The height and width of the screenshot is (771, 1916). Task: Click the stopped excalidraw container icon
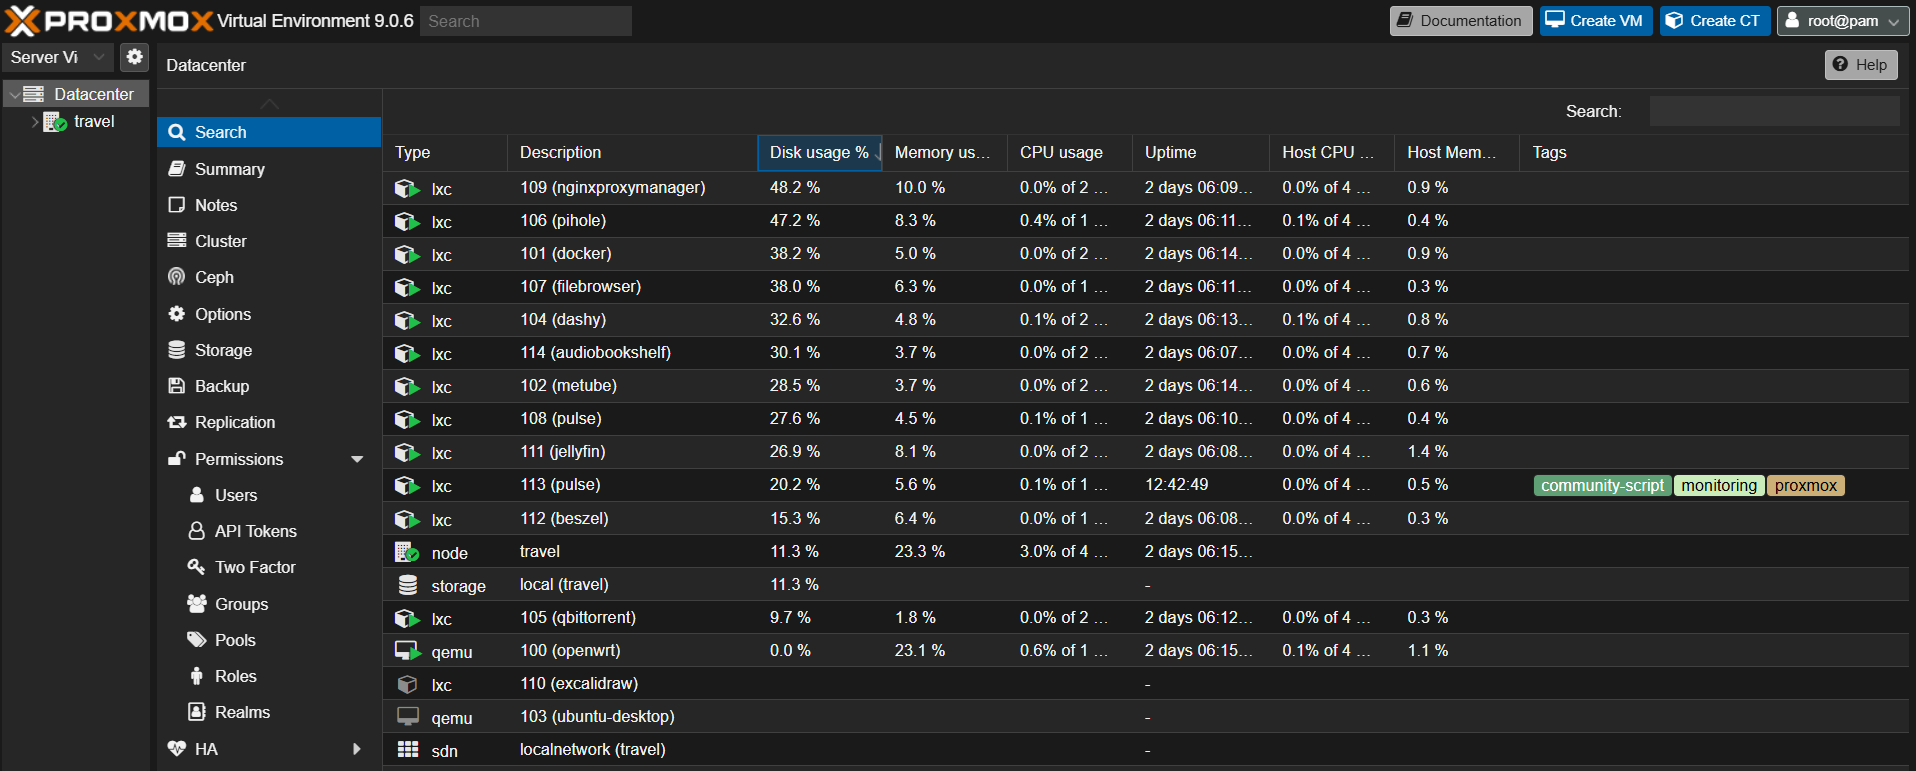[x=407, y=684]
